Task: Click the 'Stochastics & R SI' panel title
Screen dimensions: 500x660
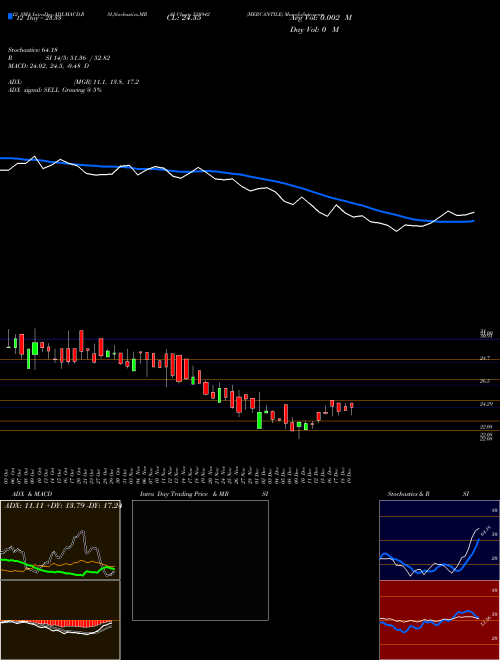Action: [428, 494]
